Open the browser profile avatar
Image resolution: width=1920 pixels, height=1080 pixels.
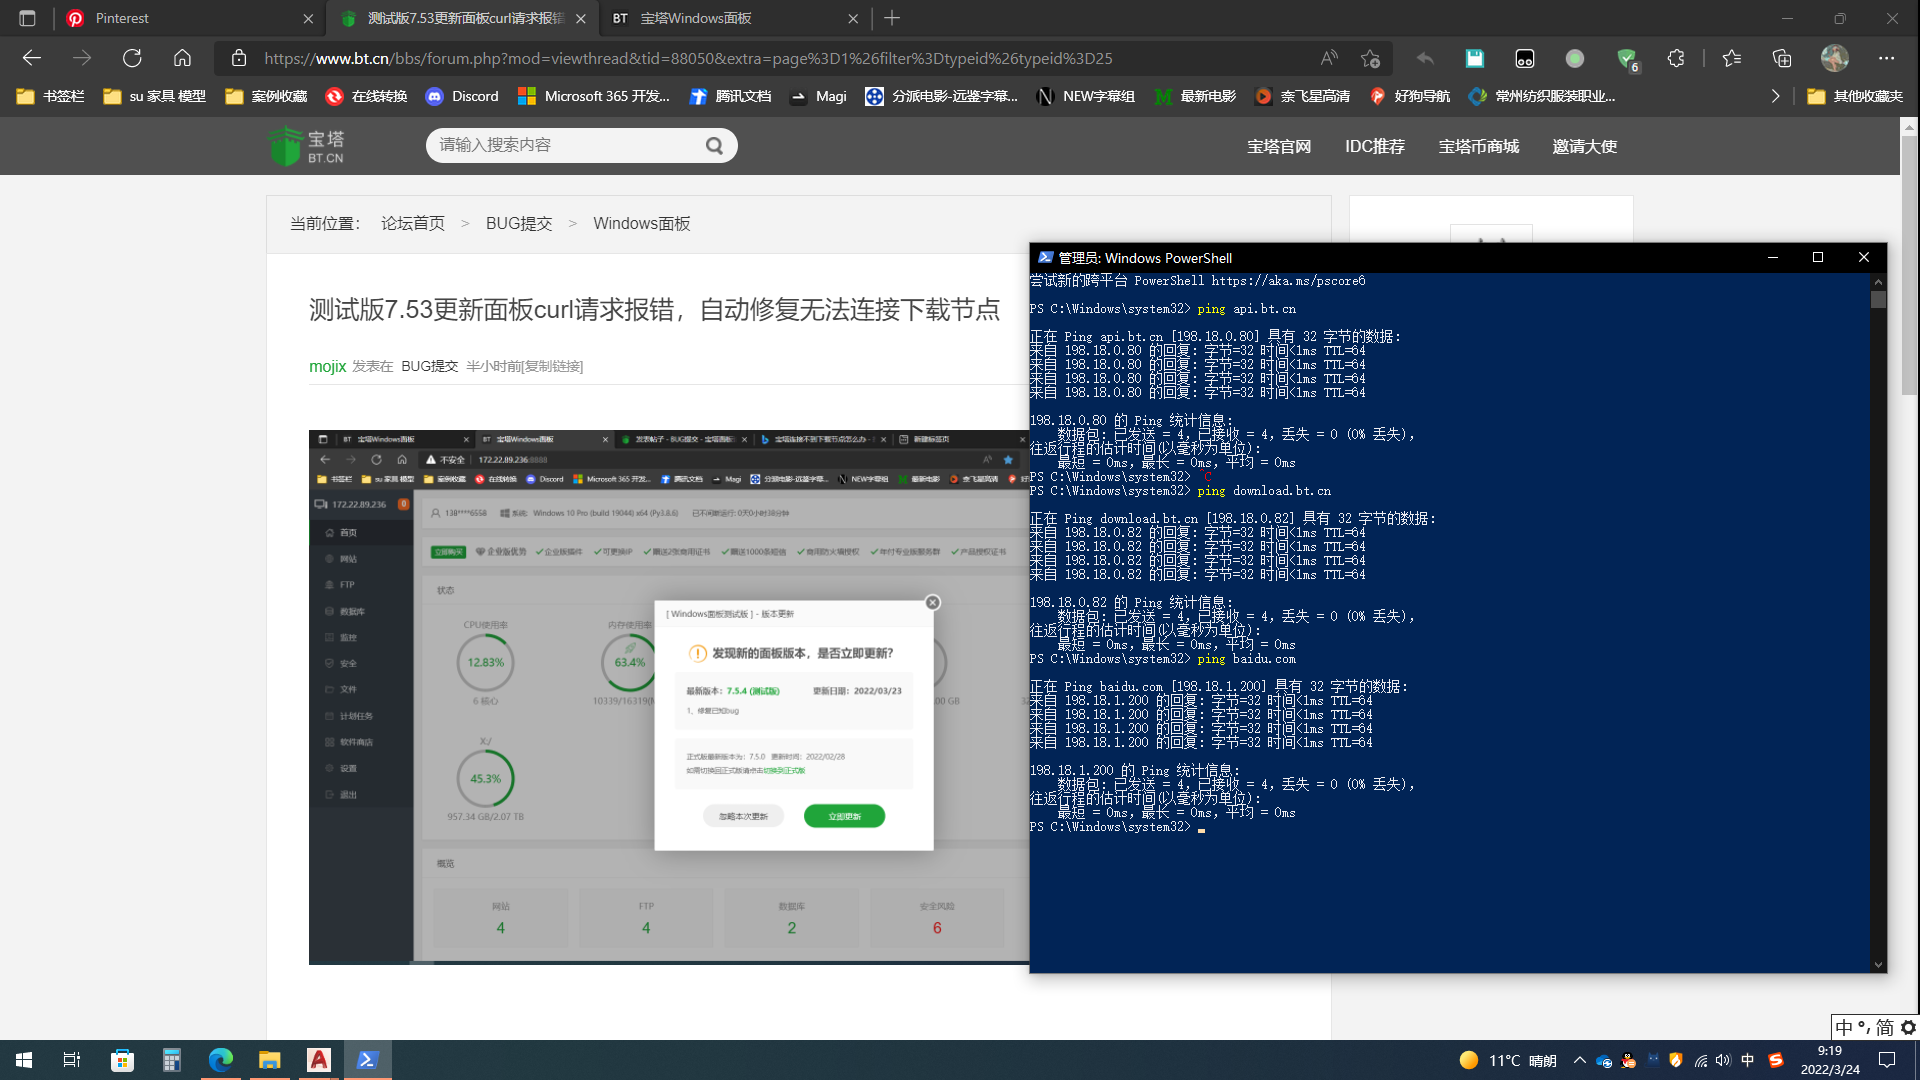1835,58
